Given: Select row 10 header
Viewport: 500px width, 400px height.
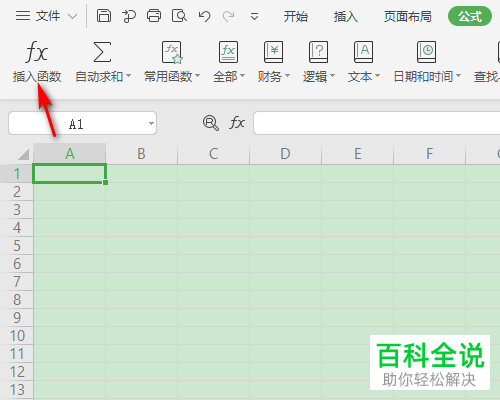Looking at the screenshot, I should [x=17, y=336].
